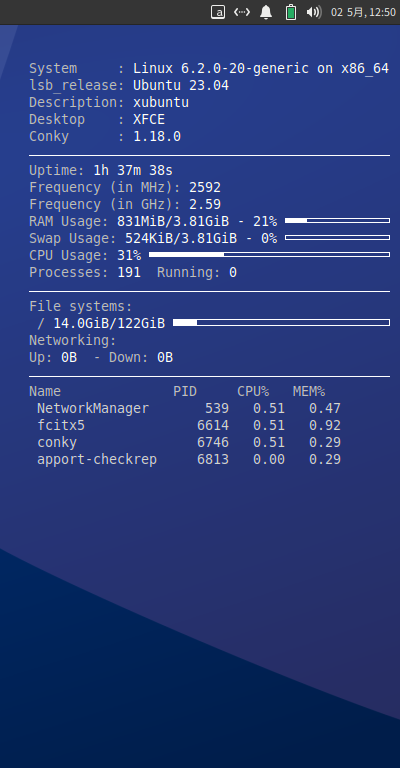
Task: Click the frequency value '2592'
Action: 205,188
